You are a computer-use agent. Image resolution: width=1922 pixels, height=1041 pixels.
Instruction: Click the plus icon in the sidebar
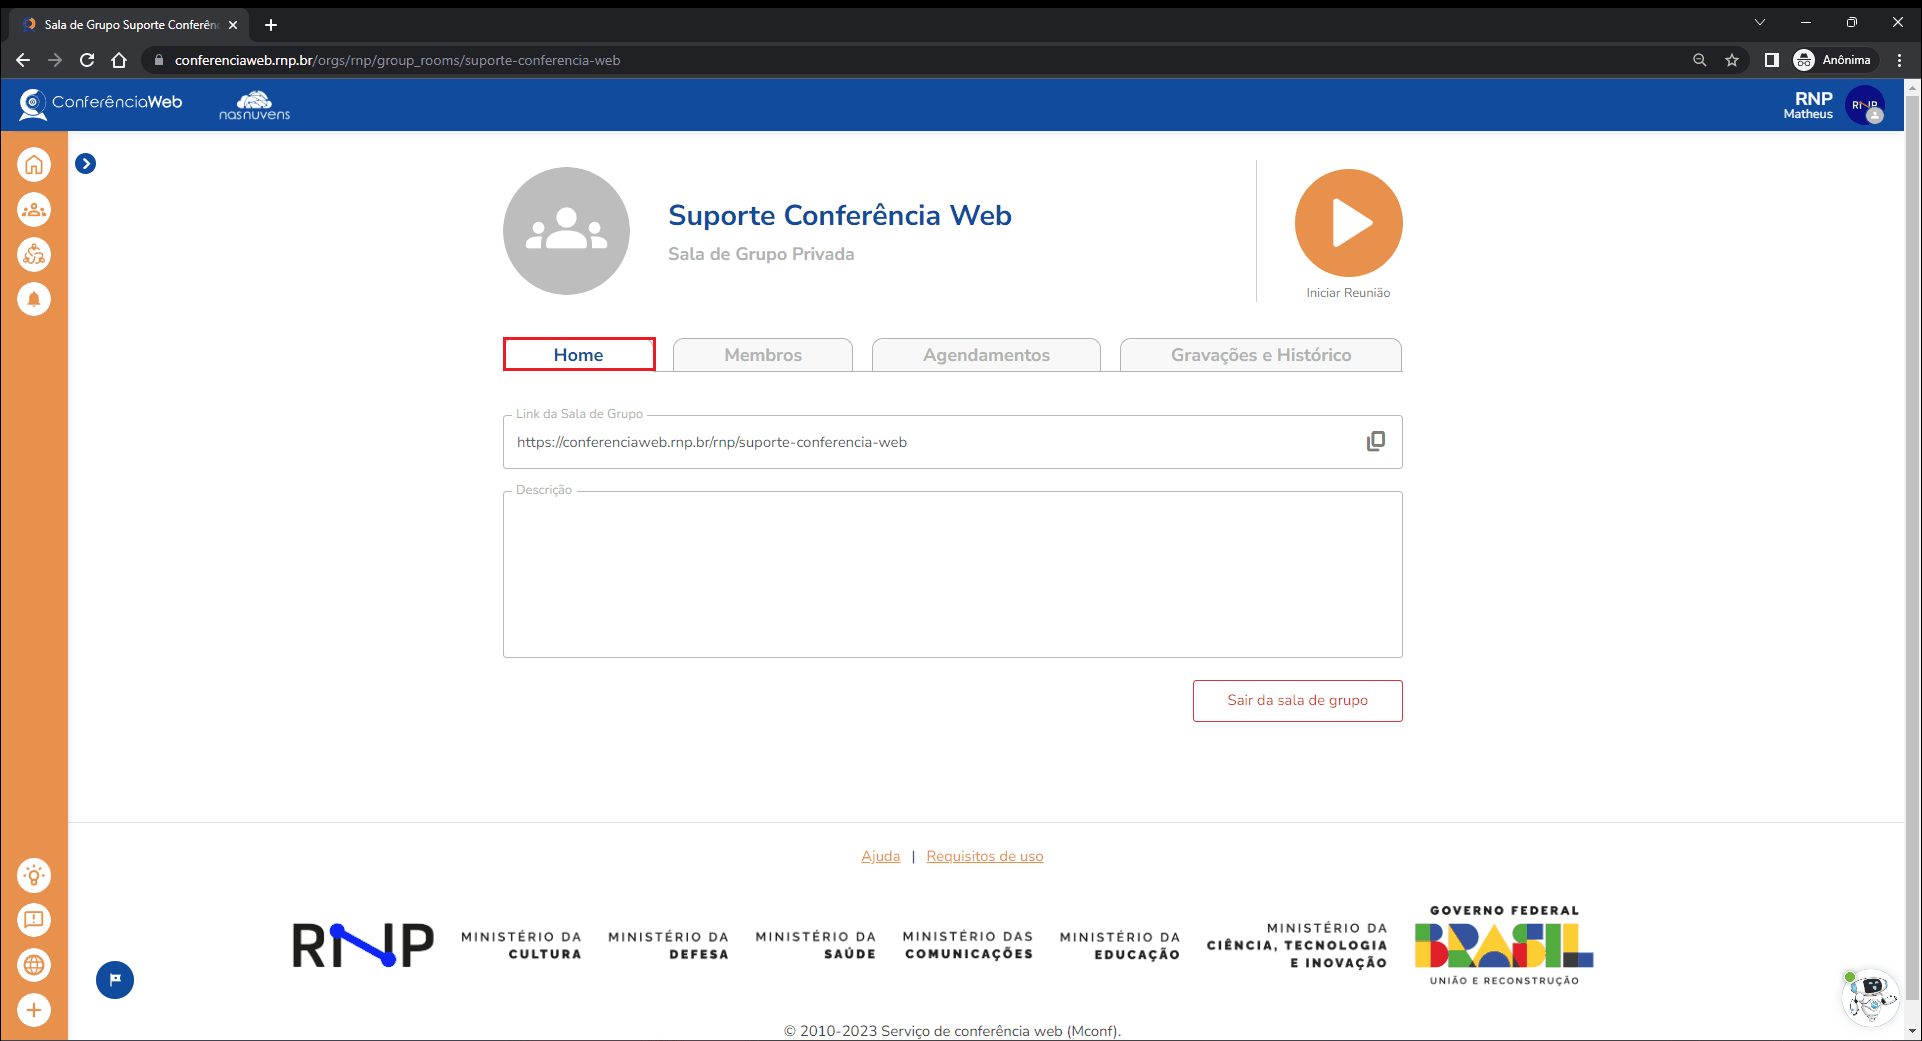pyautogui.click(x=34, y=1010)
